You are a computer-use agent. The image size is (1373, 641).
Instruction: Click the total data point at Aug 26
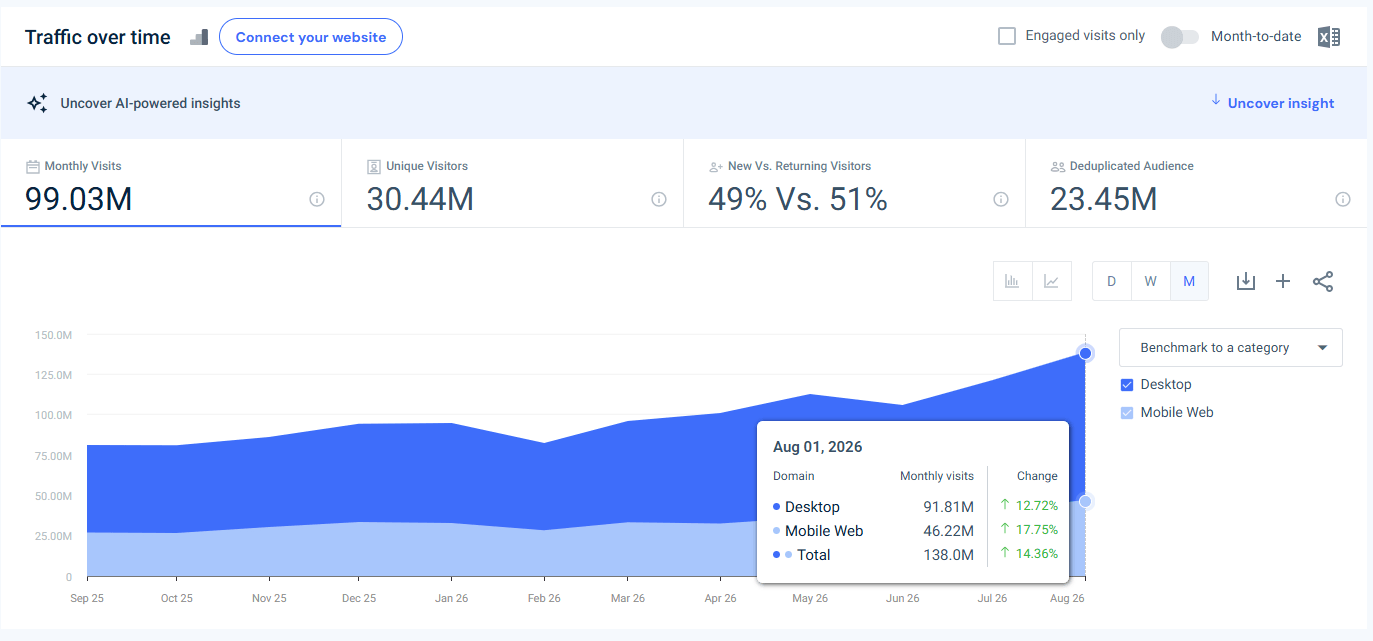coord(1085,353)
